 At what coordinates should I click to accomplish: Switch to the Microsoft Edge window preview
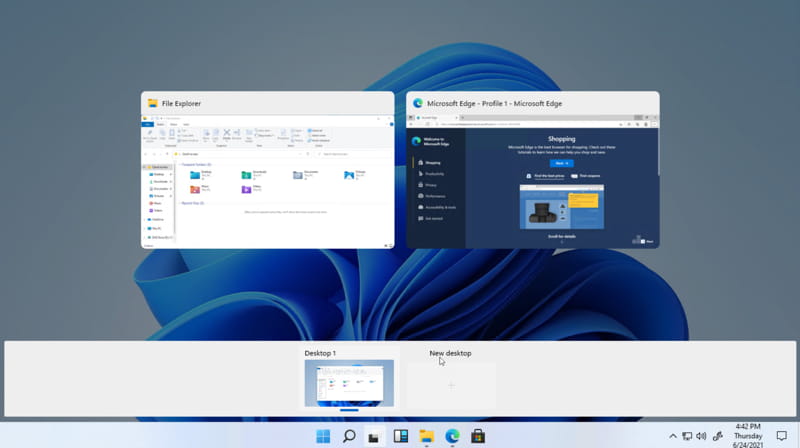[533, 170]
